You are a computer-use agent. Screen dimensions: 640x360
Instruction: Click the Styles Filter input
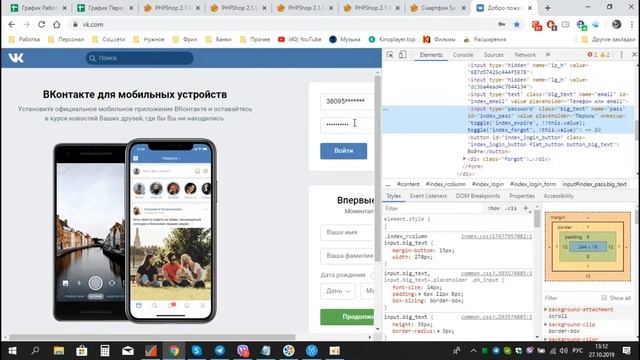433,208
